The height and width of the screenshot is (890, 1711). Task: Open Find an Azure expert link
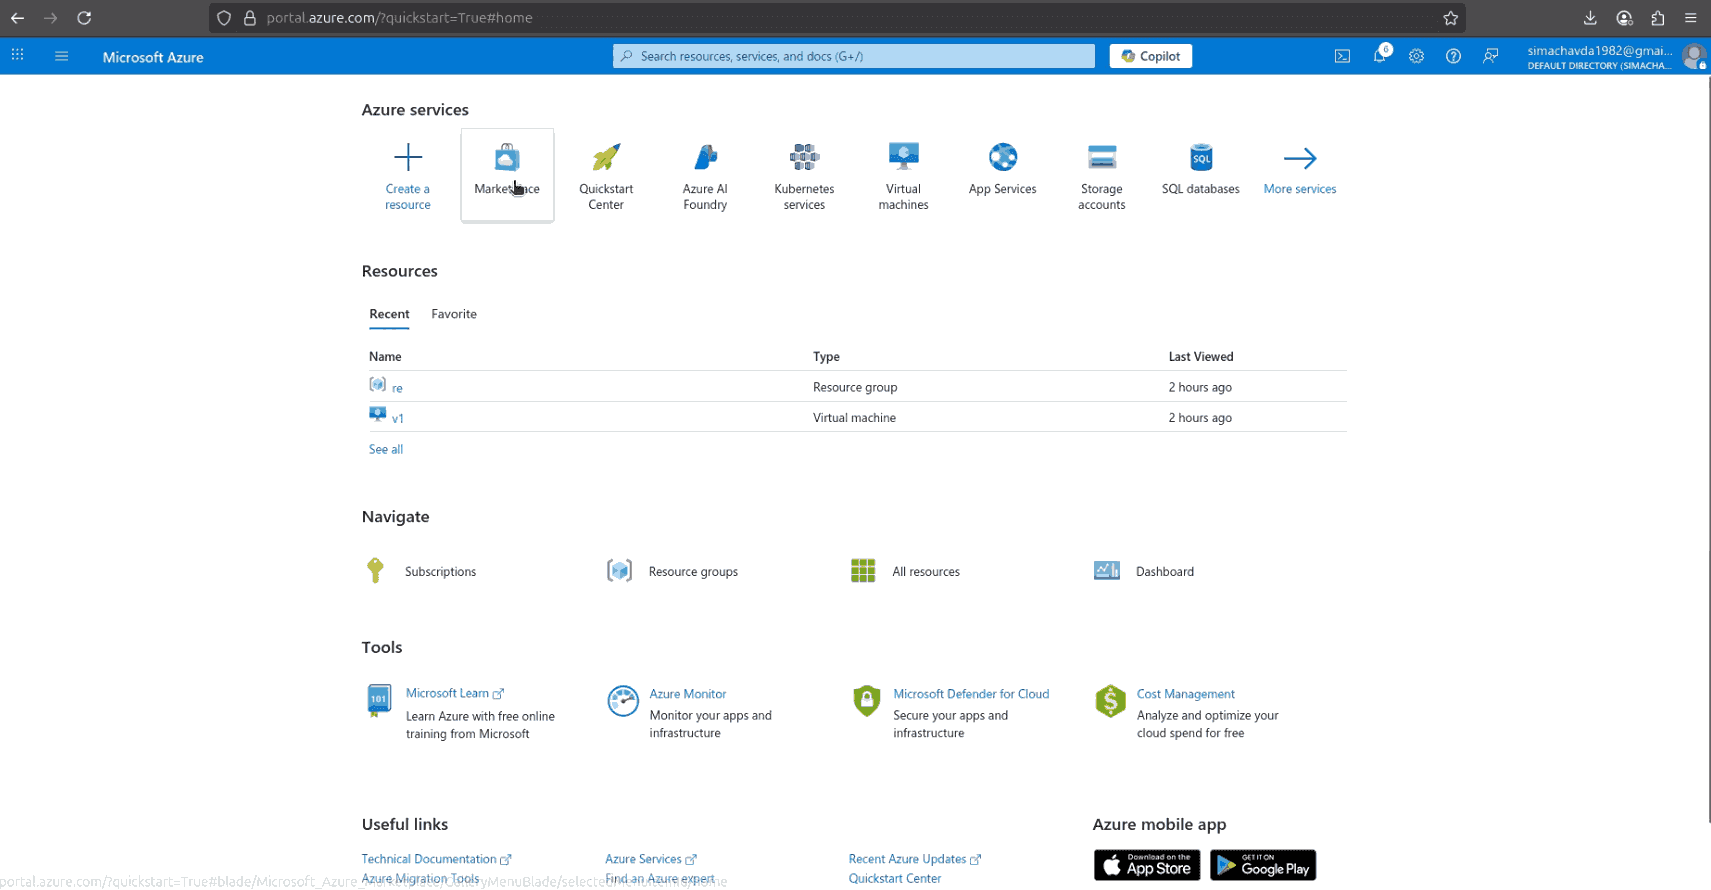[x=660, y=878]
